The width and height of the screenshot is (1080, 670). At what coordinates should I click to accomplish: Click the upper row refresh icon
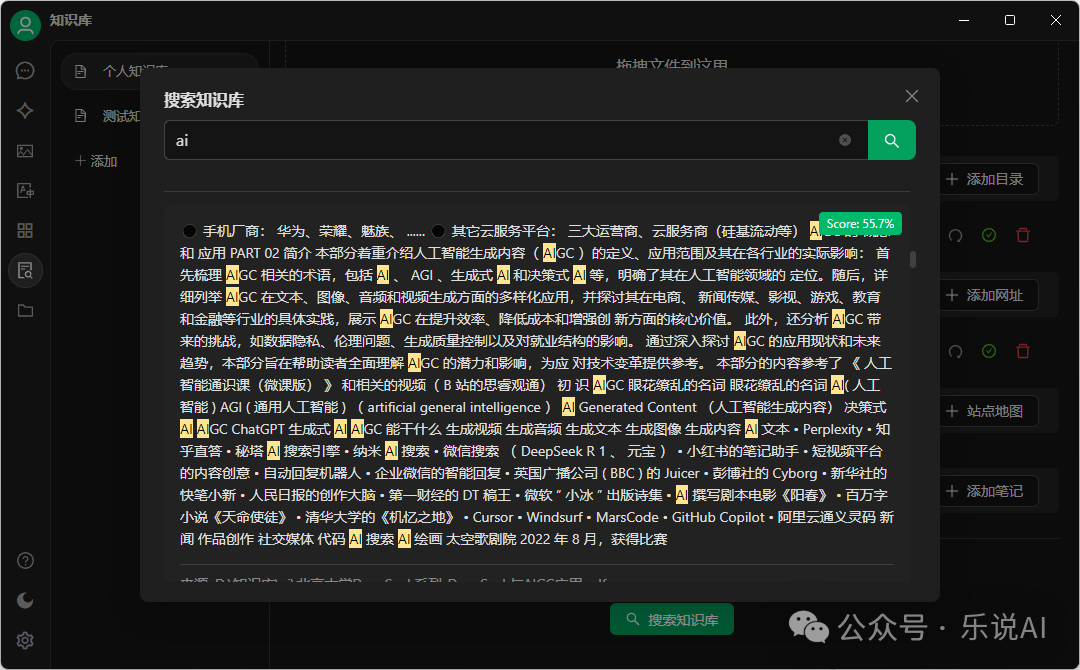click(x=955, y=235)
